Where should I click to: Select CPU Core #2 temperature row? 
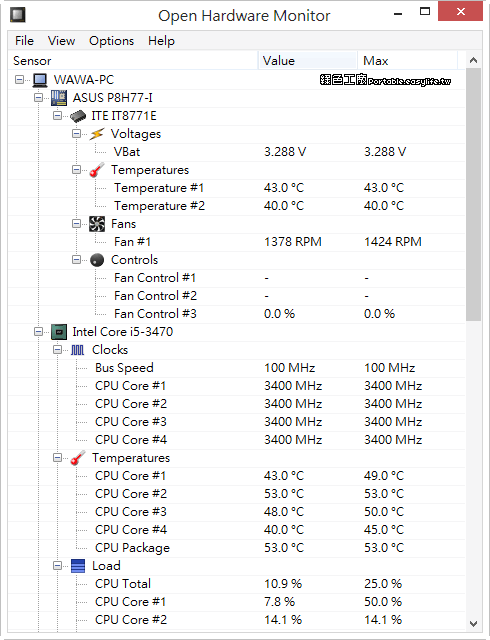pos(237,493)
